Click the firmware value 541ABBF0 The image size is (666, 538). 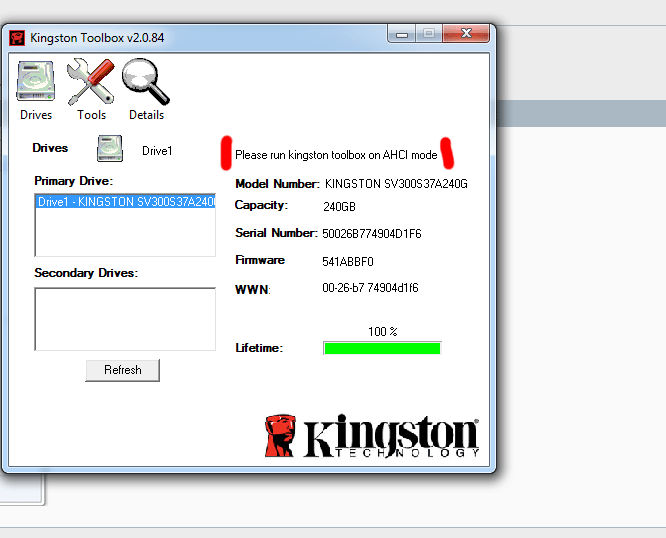348,262
